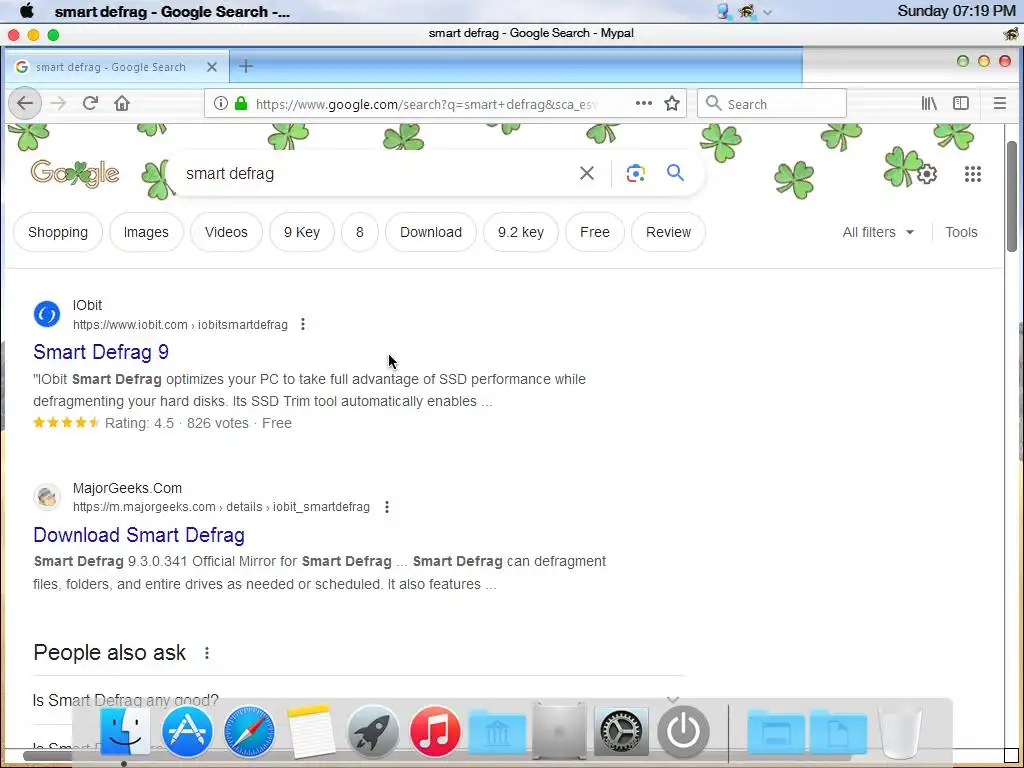Open System Preferences gear in dock
Image resolution: width=1024 pixels, height=768 pixels.
(x=621, y=732)
